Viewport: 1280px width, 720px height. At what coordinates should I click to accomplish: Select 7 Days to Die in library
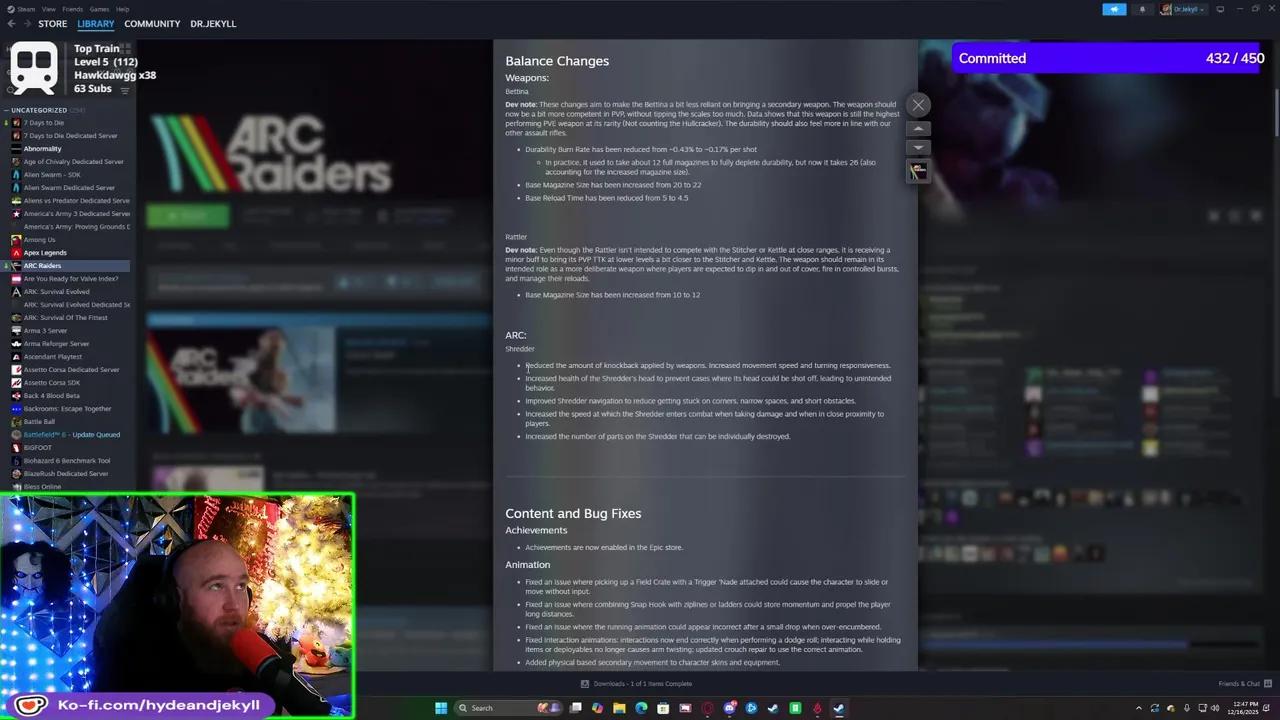pos(44,123)
